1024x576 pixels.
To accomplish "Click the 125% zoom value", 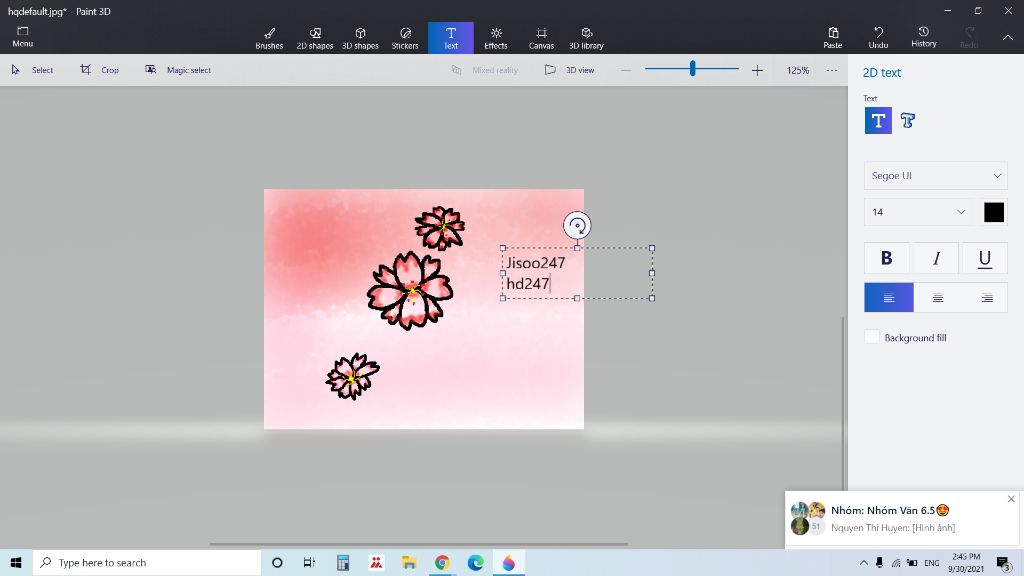I will pyautogui.click(x=797, y=70).
